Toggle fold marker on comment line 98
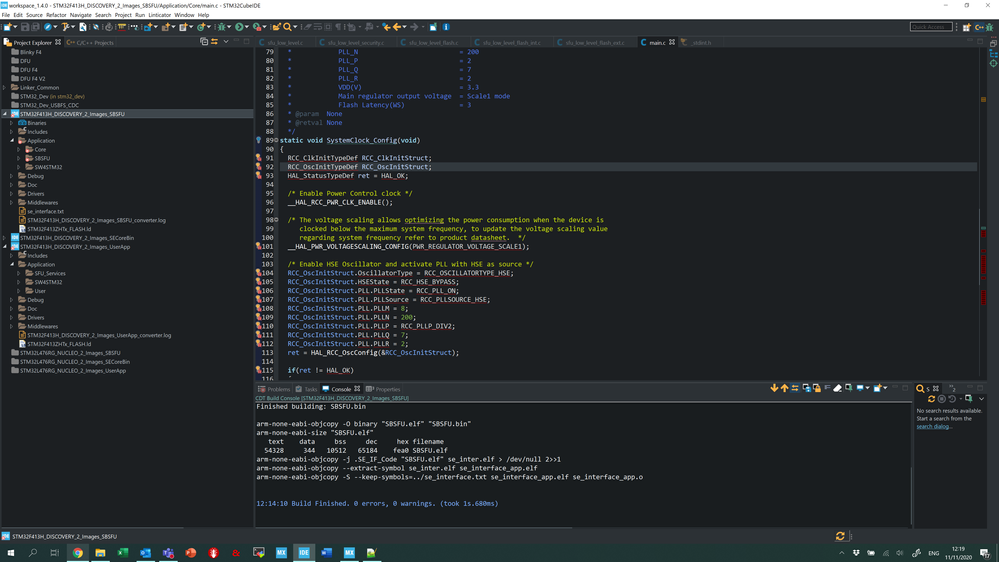This screenshot has height=562, width=999. (276, 220)
